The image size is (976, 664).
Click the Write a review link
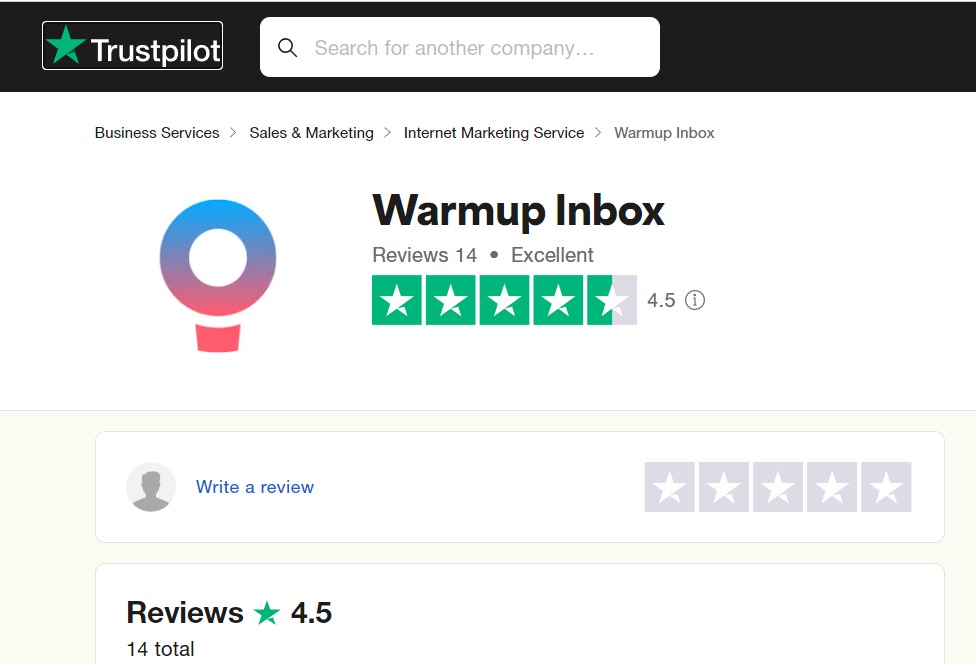[x=255, y=487]
